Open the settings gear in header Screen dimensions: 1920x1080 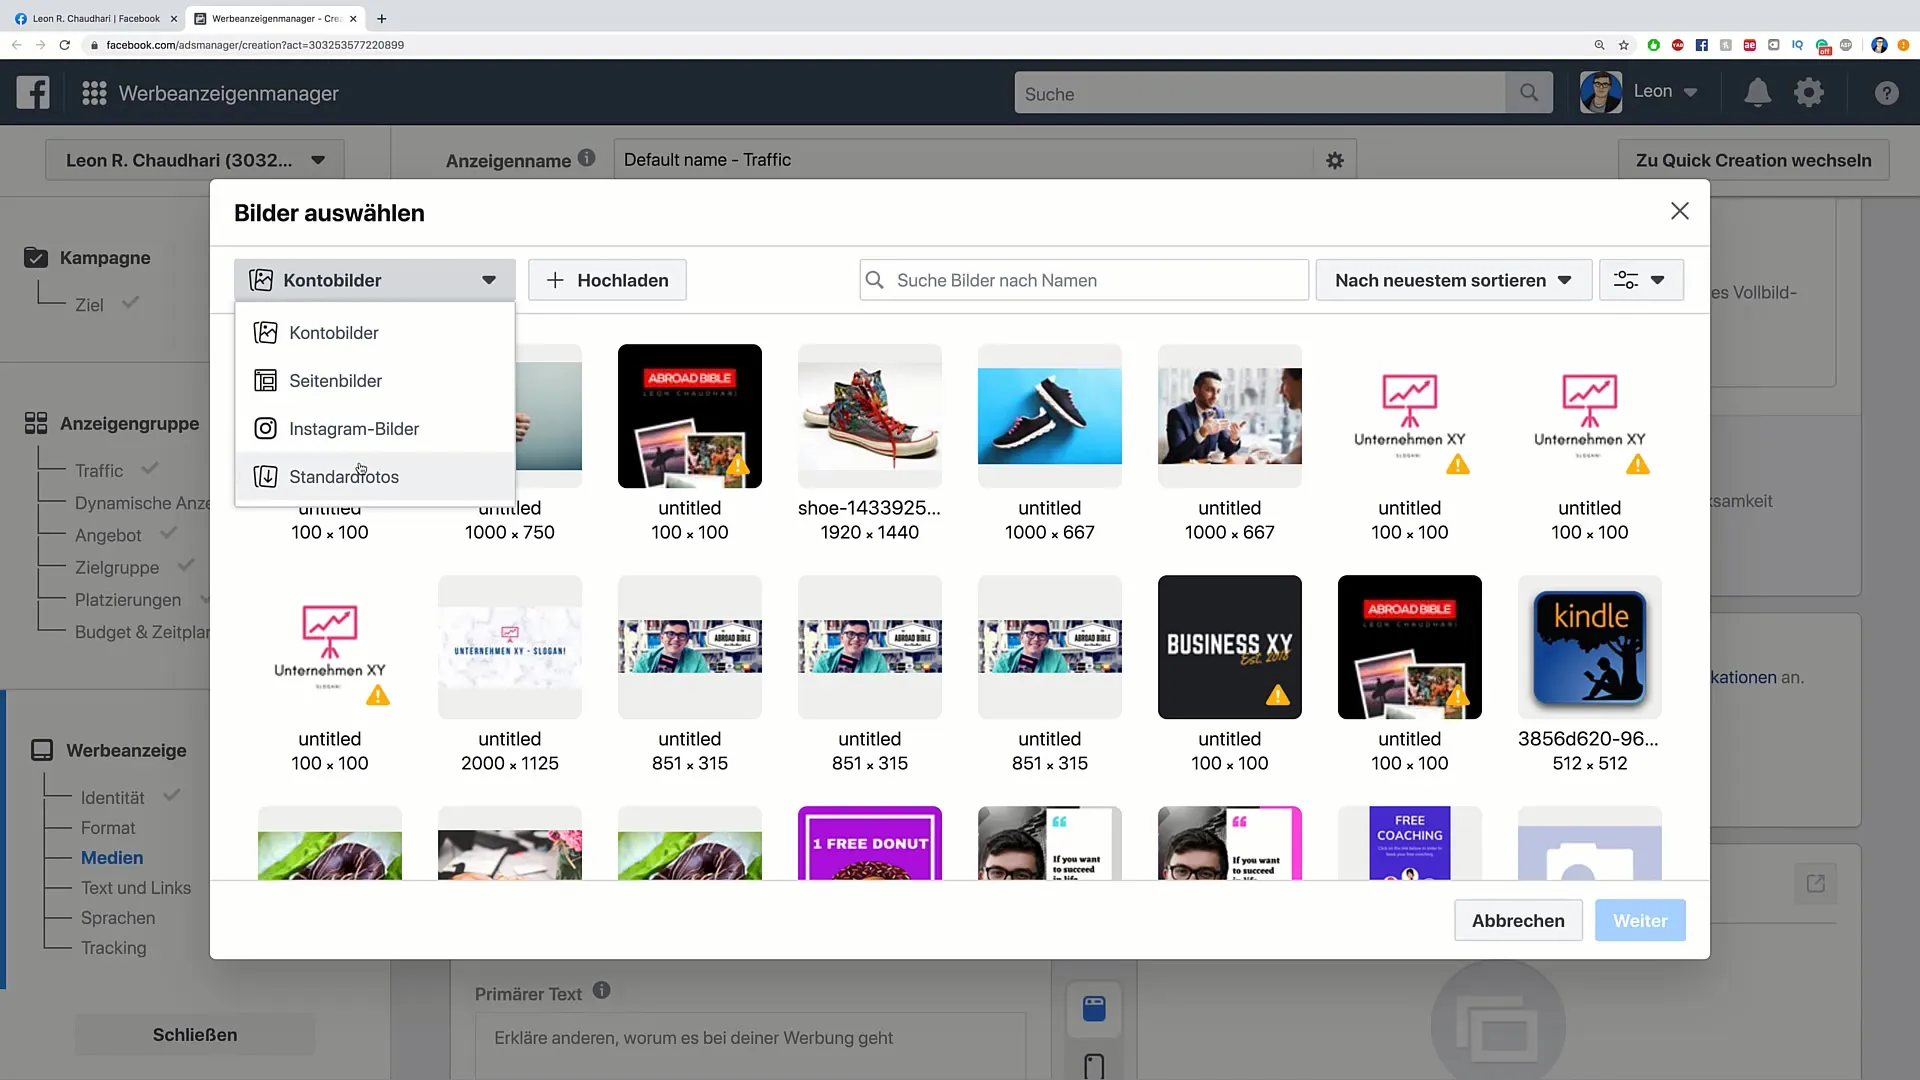tap(1809, 93)
